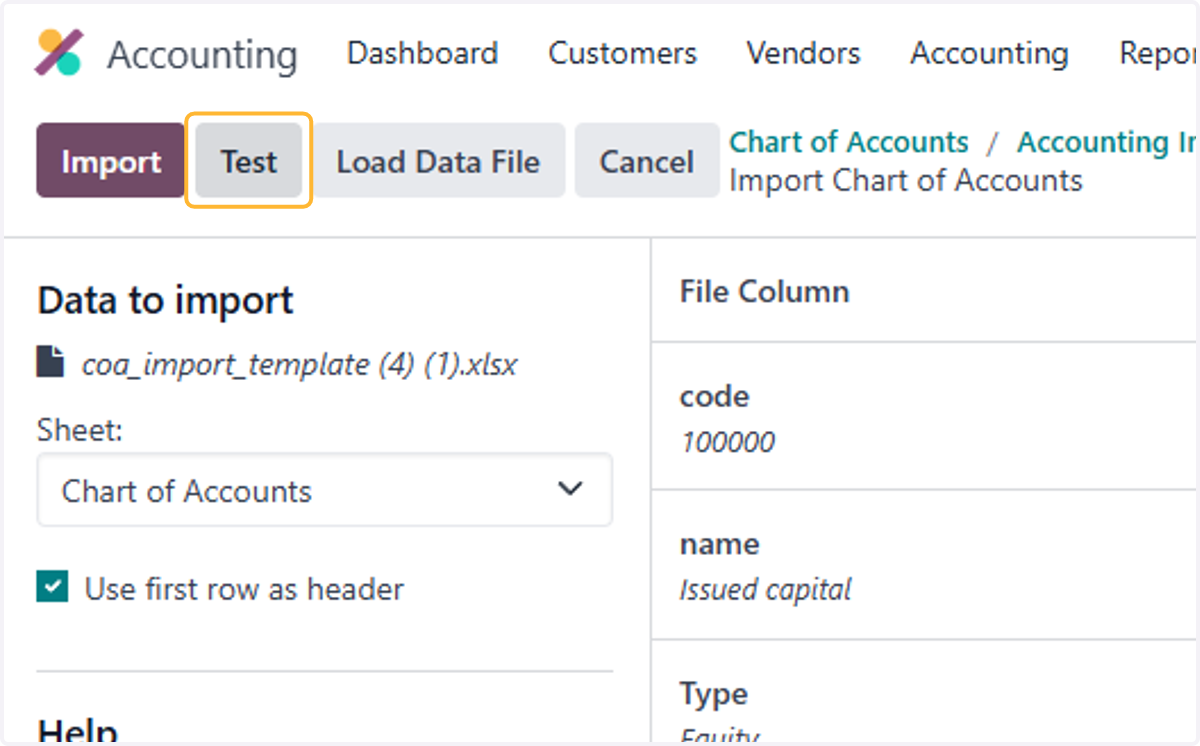Open the Chart of Accounts breadcrumb link

tap(849, 142)
